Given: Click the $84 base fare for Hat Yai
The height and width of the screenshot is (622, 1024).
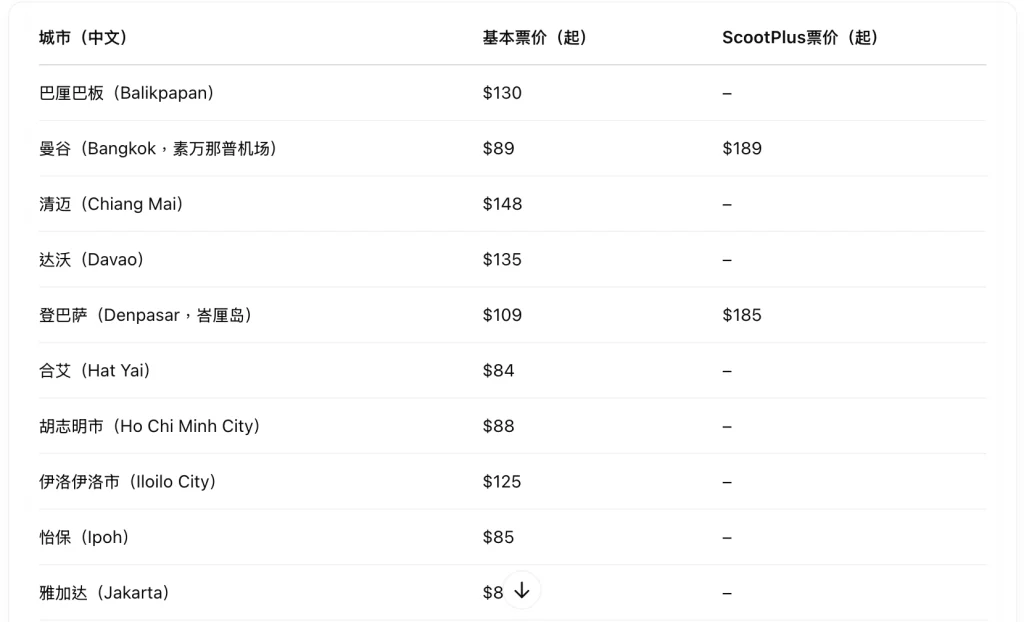Looking at the screenshot, I should coord(498,371).
